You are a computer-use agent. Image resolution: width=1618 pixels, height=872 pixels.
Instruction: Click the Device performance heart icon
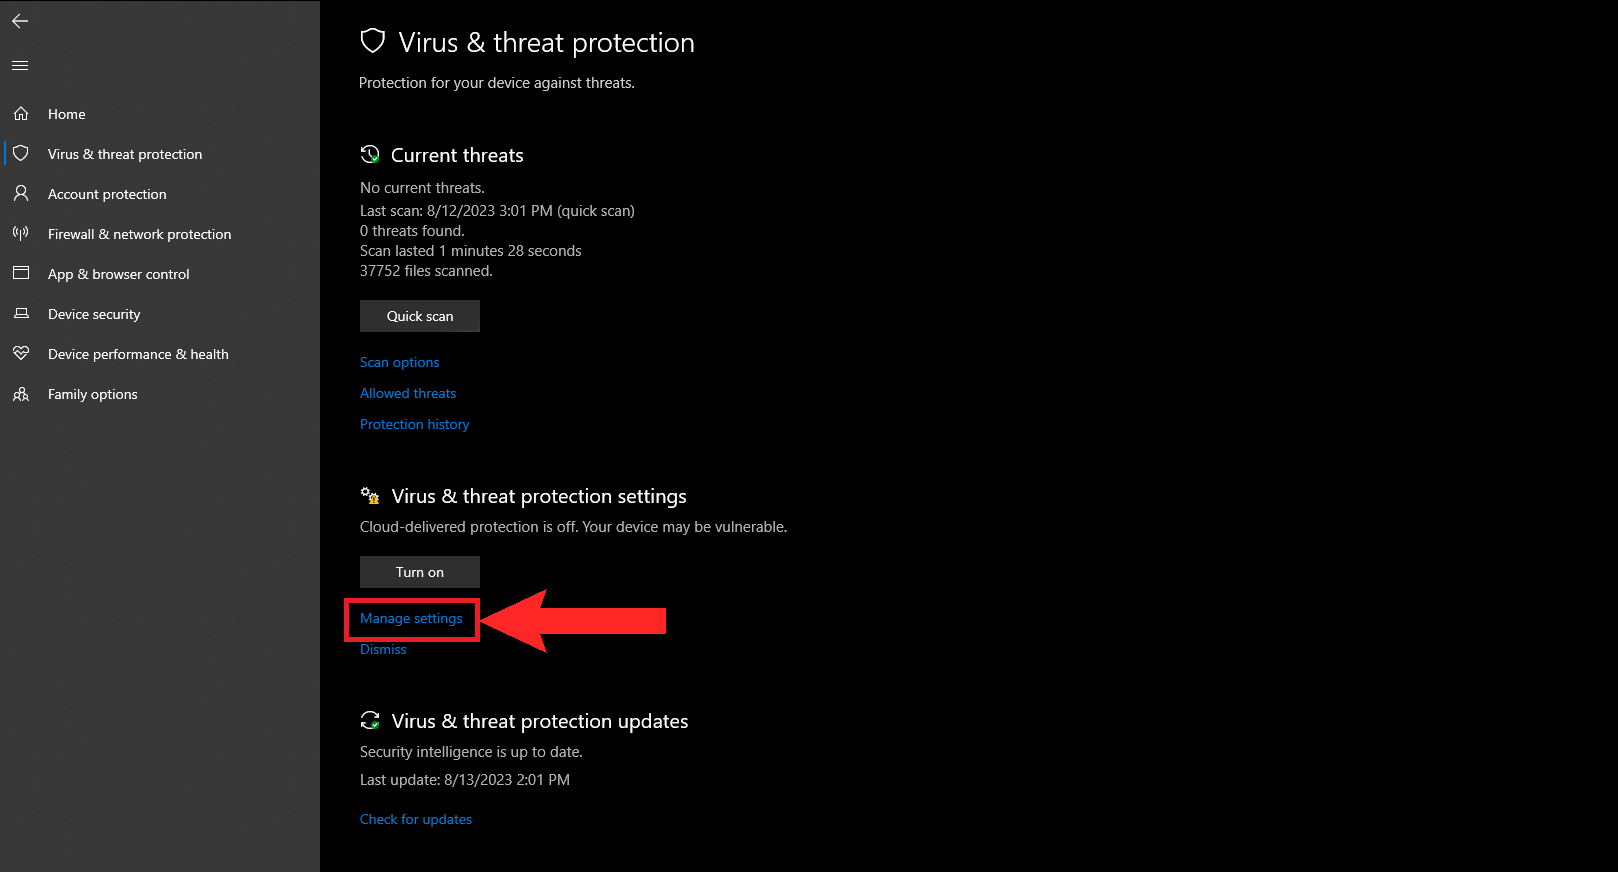tap(21, 353)
